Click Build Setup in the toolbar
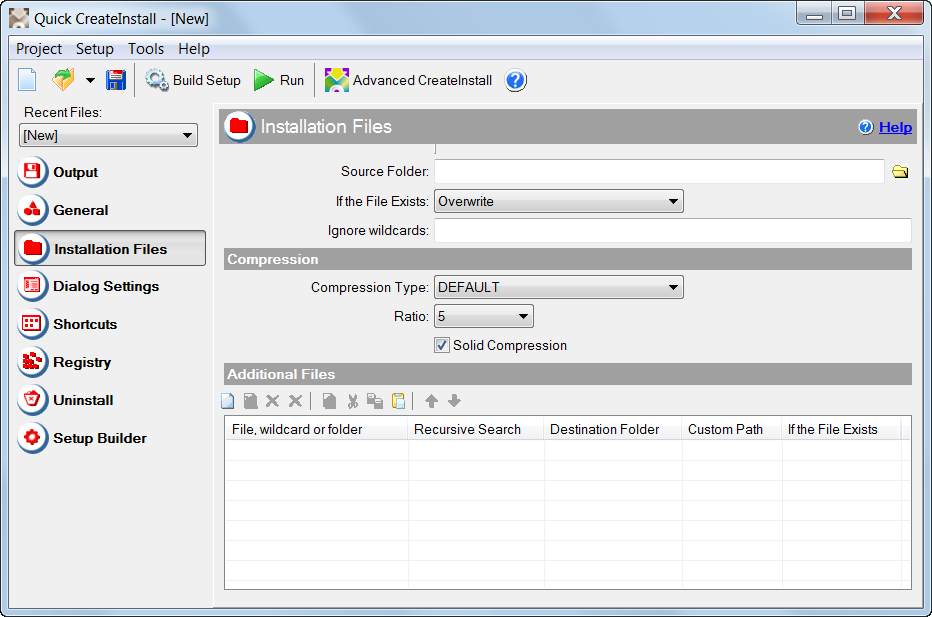932x617 pixels. coord(193,80)
